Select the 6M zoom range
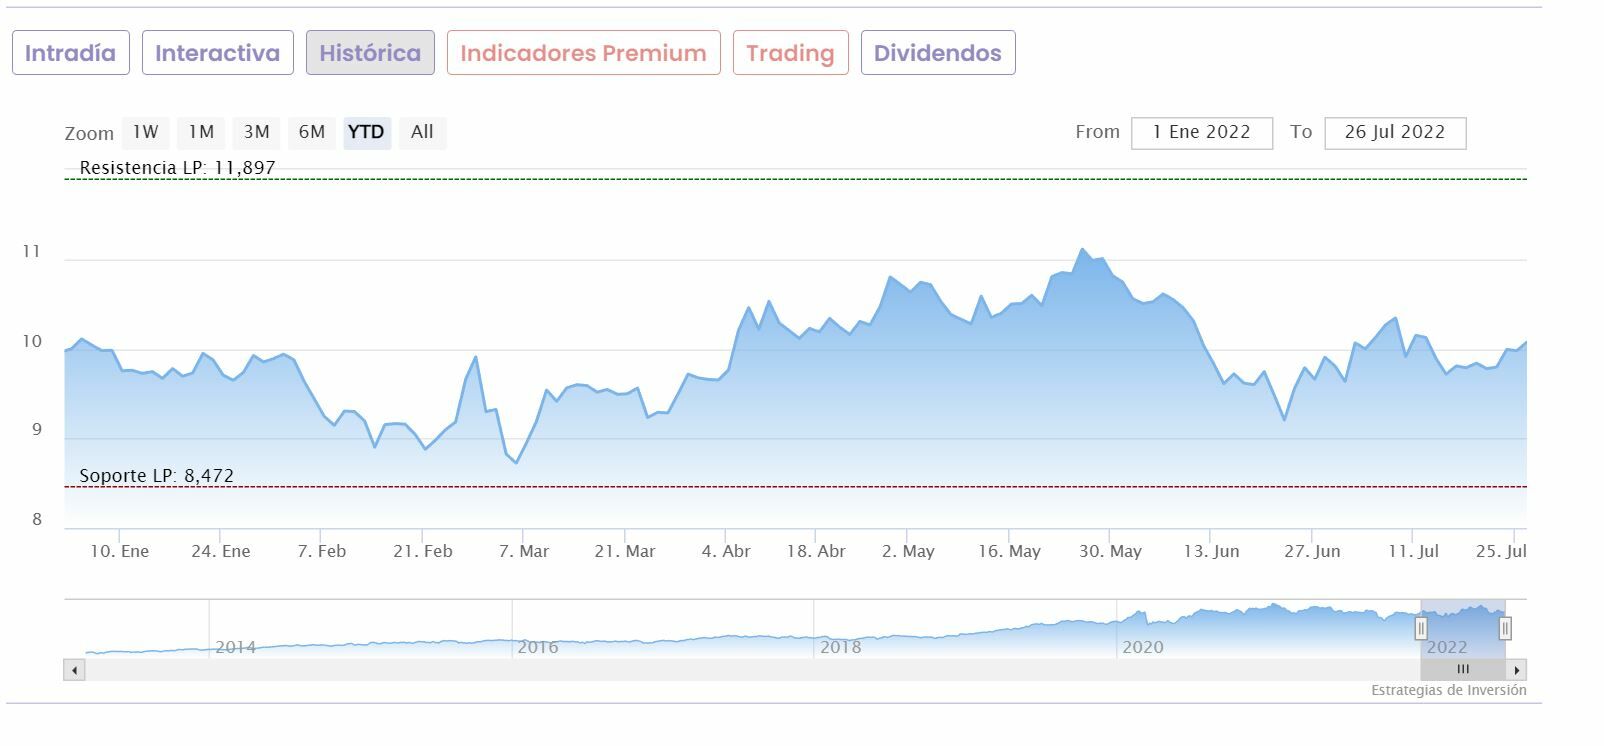This screenshot has width=1604, height=746. pos(312,132)
